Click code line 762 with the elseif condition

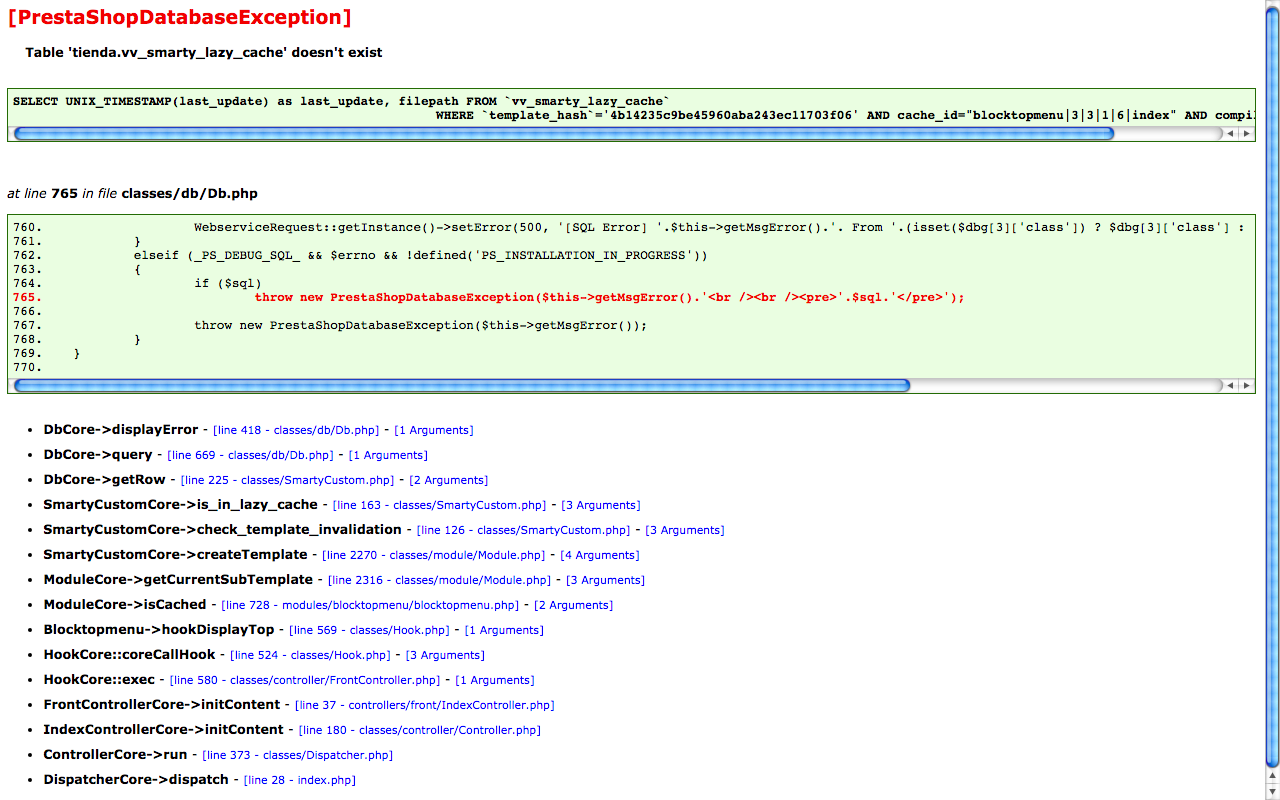pyautogui.click(x=421, y=255)
